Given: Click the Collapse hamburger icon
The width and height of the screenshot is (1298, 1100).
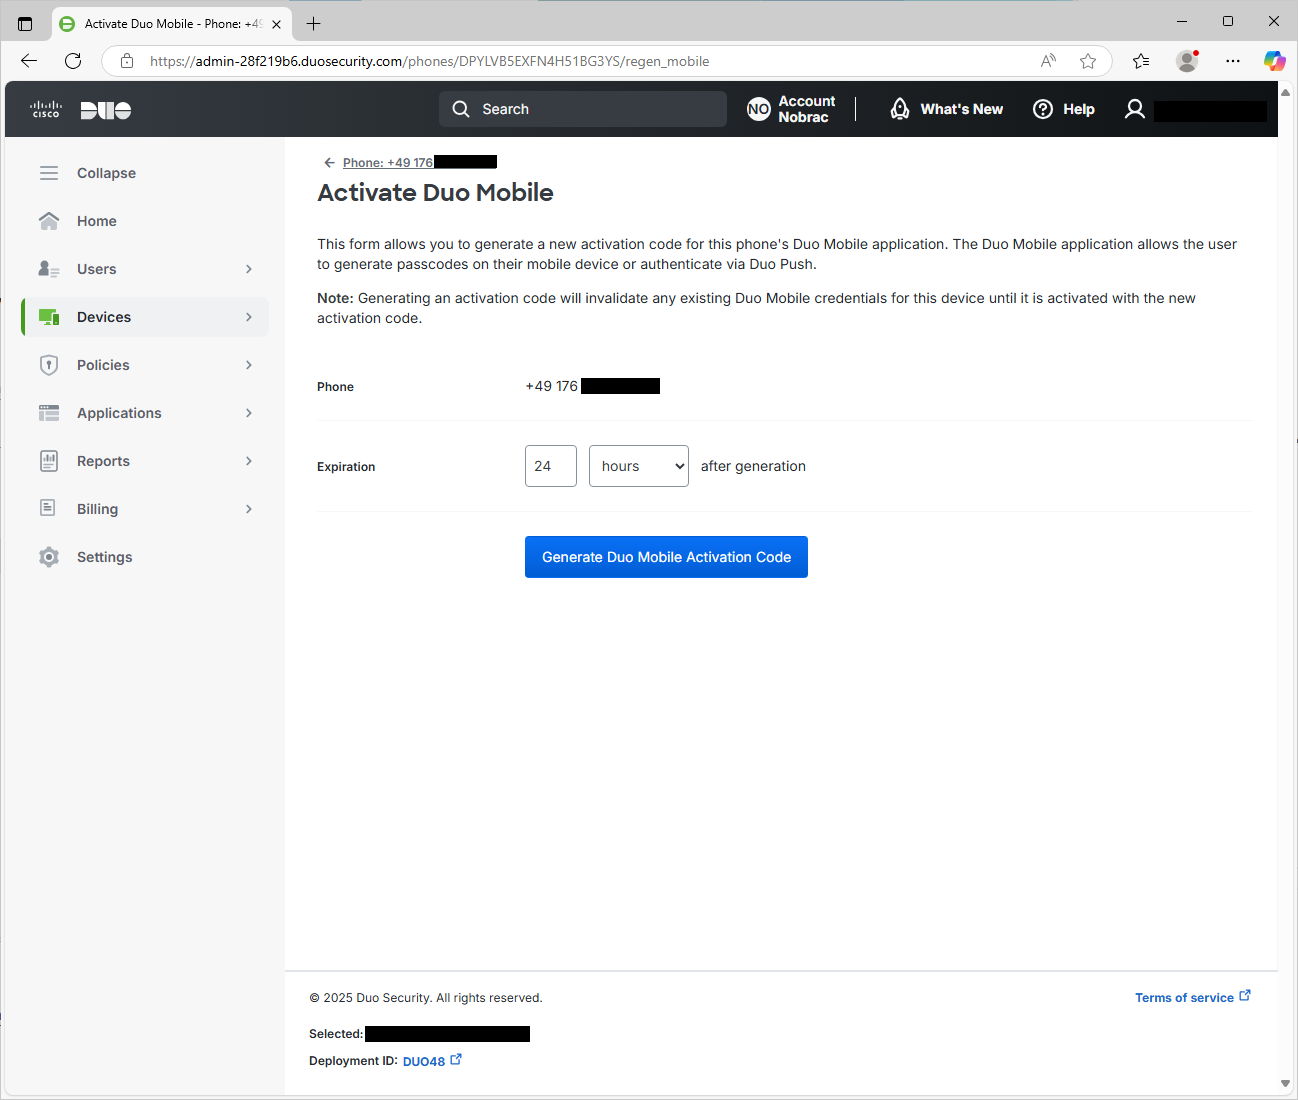Looking at the screenshot, I should 49,173.
